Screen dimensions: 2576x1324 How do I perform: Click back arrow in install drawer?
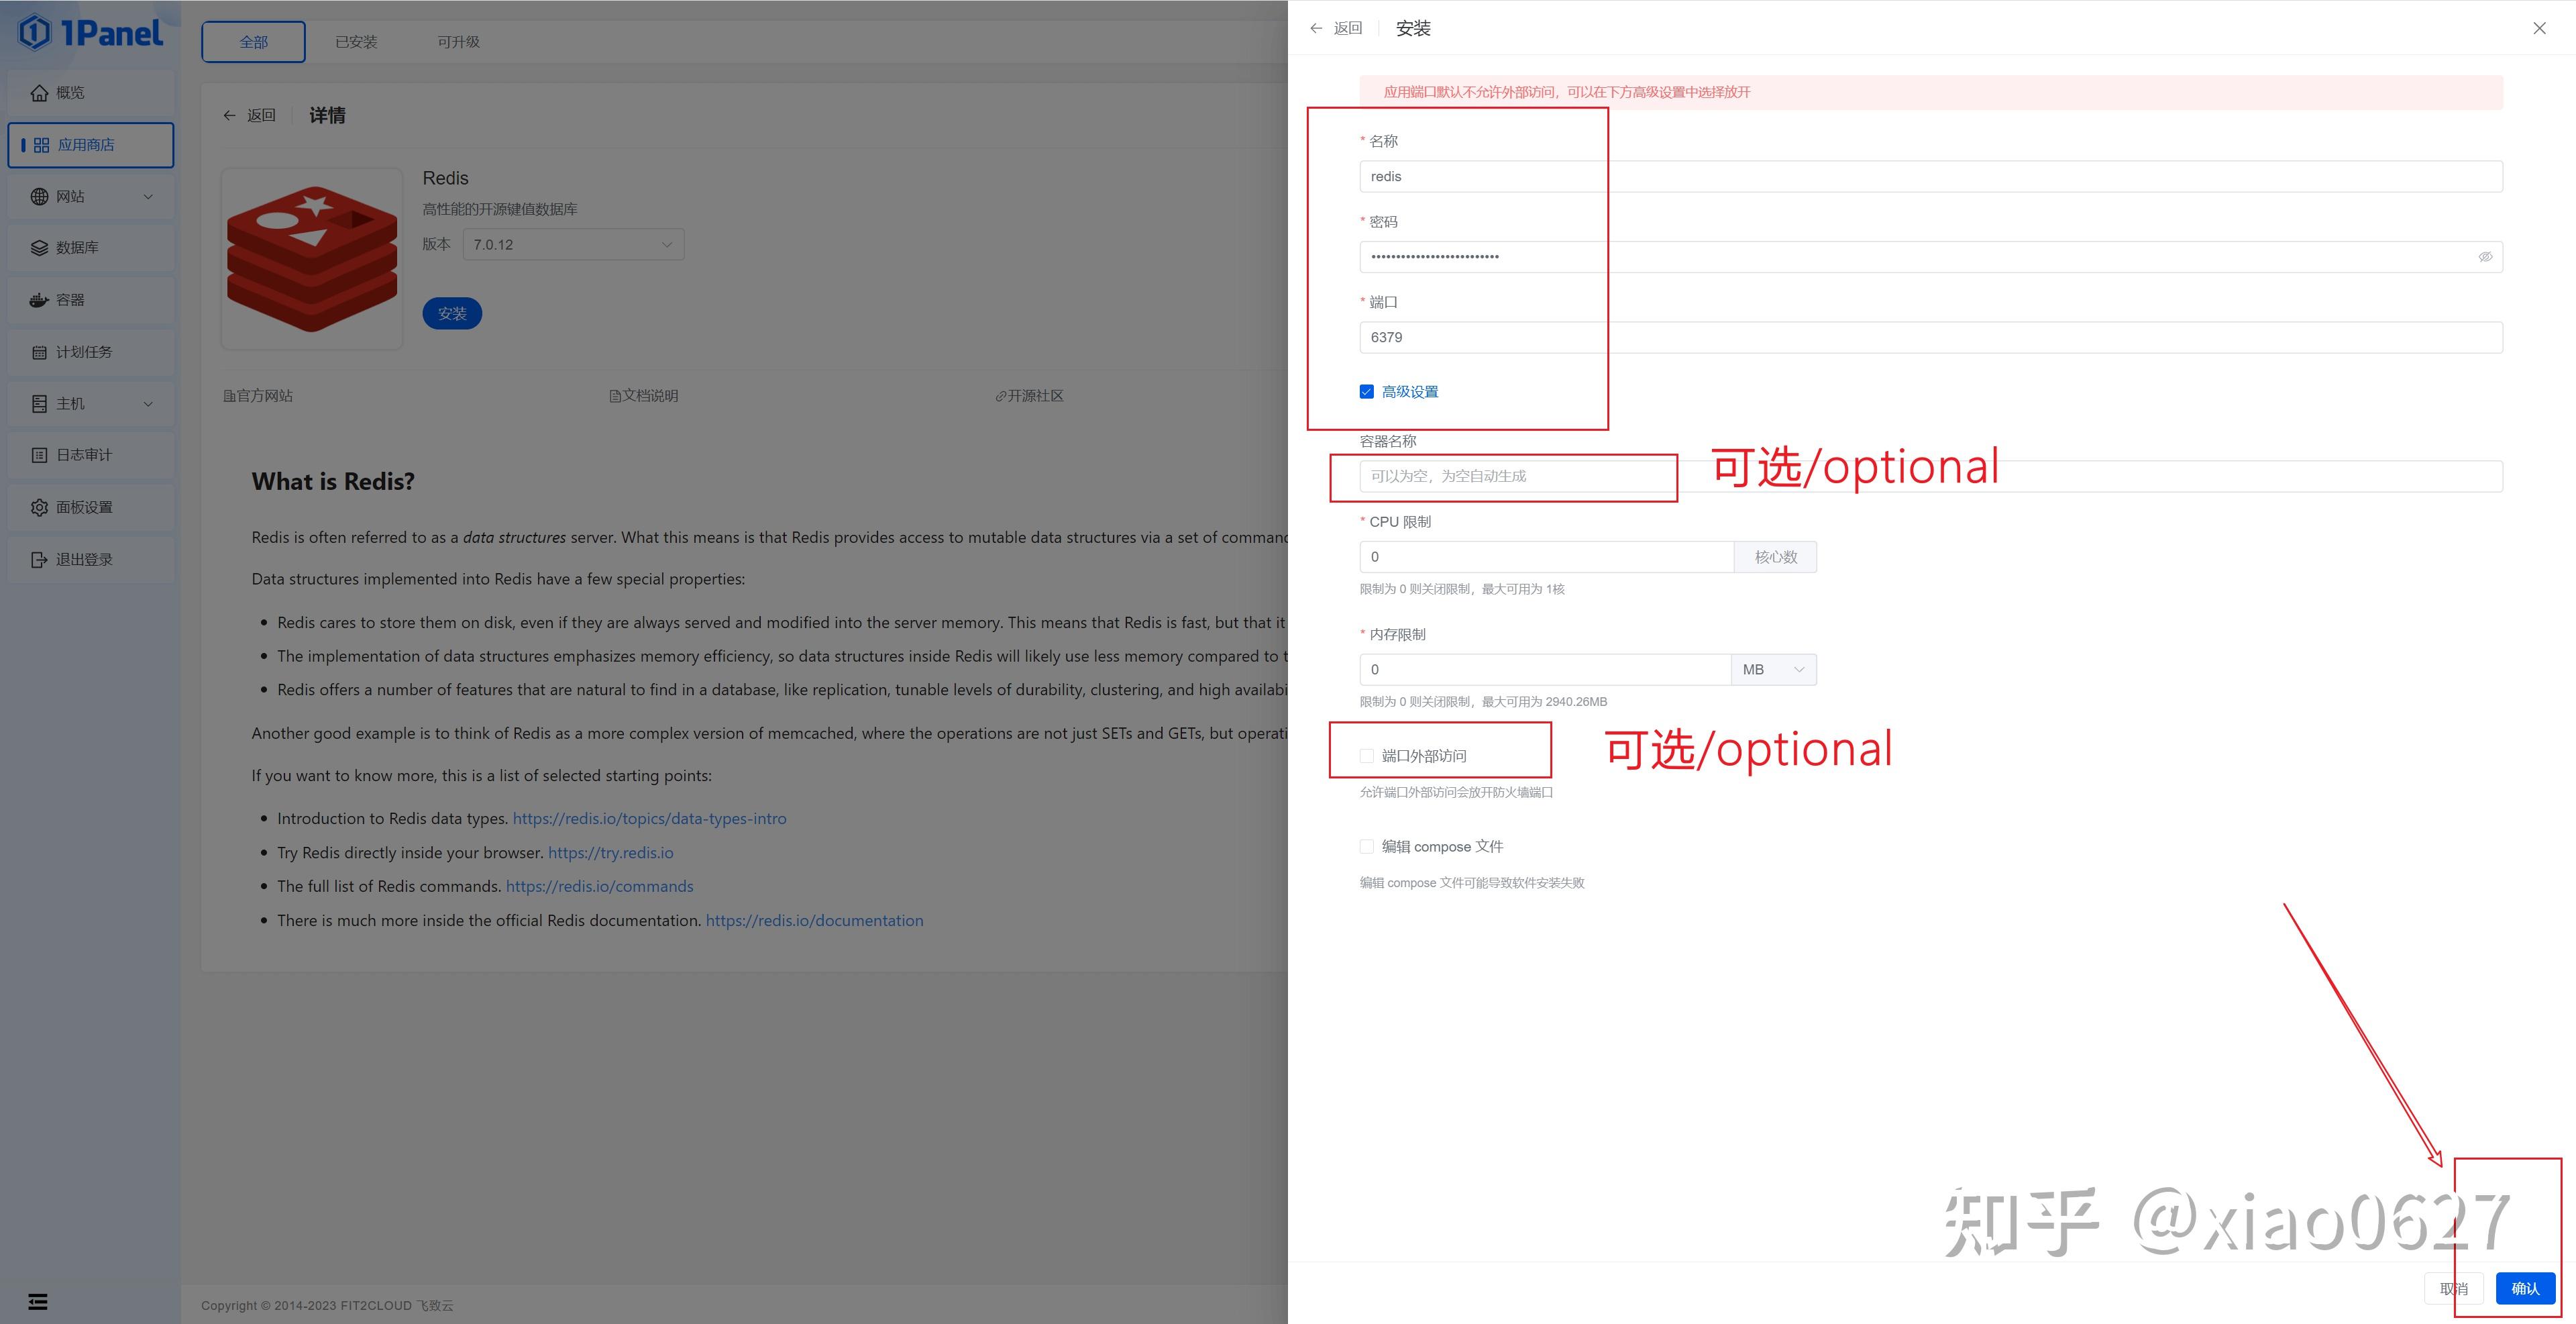[1316, 28]
